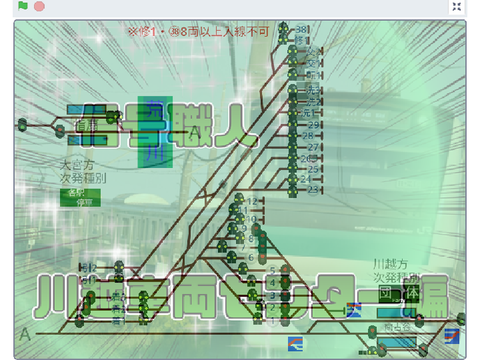Click the 荒川 river bridge label
The height and width of the screenshot is (360, 480).
[155, 132]
